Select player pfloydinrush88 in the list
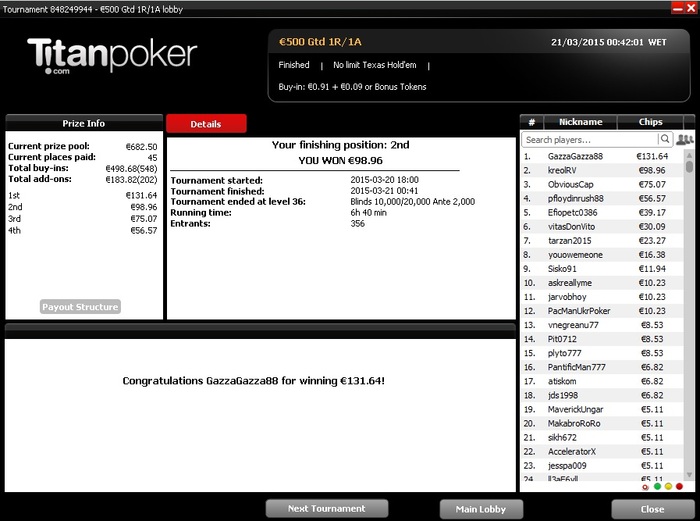 coord(602,198)
